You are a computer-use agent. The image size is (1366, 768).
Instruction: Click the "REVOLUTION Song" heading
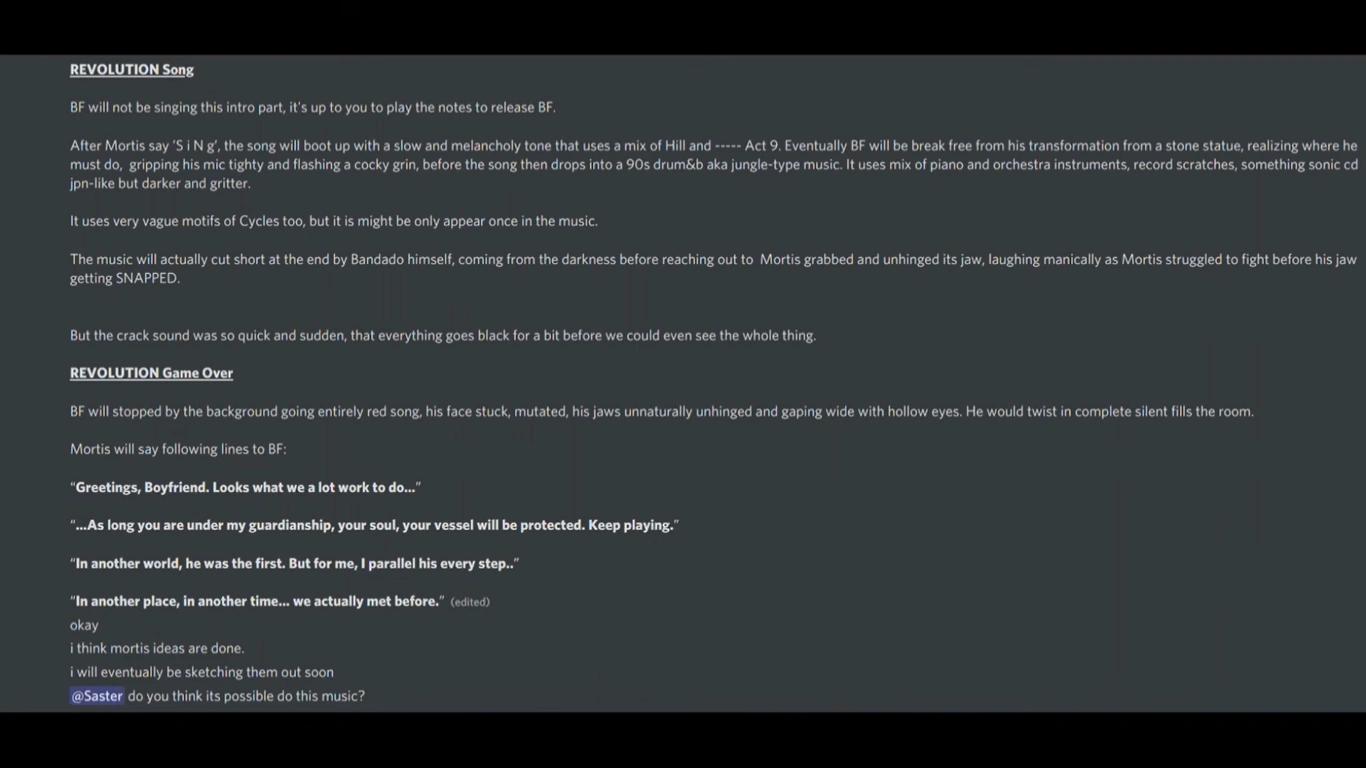[132, 70]
